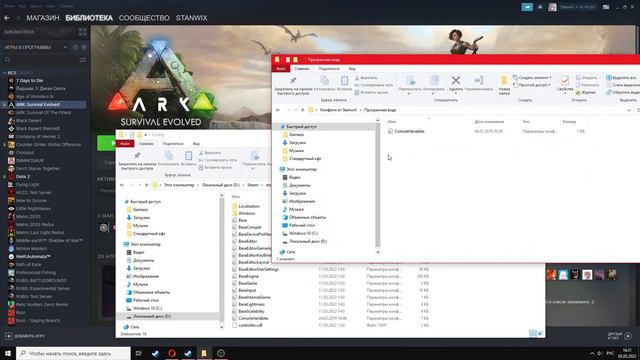Open the МАГАЗИН tab in Steam
640x360 pixels.
pyautogui.click(x=43, y=18)
